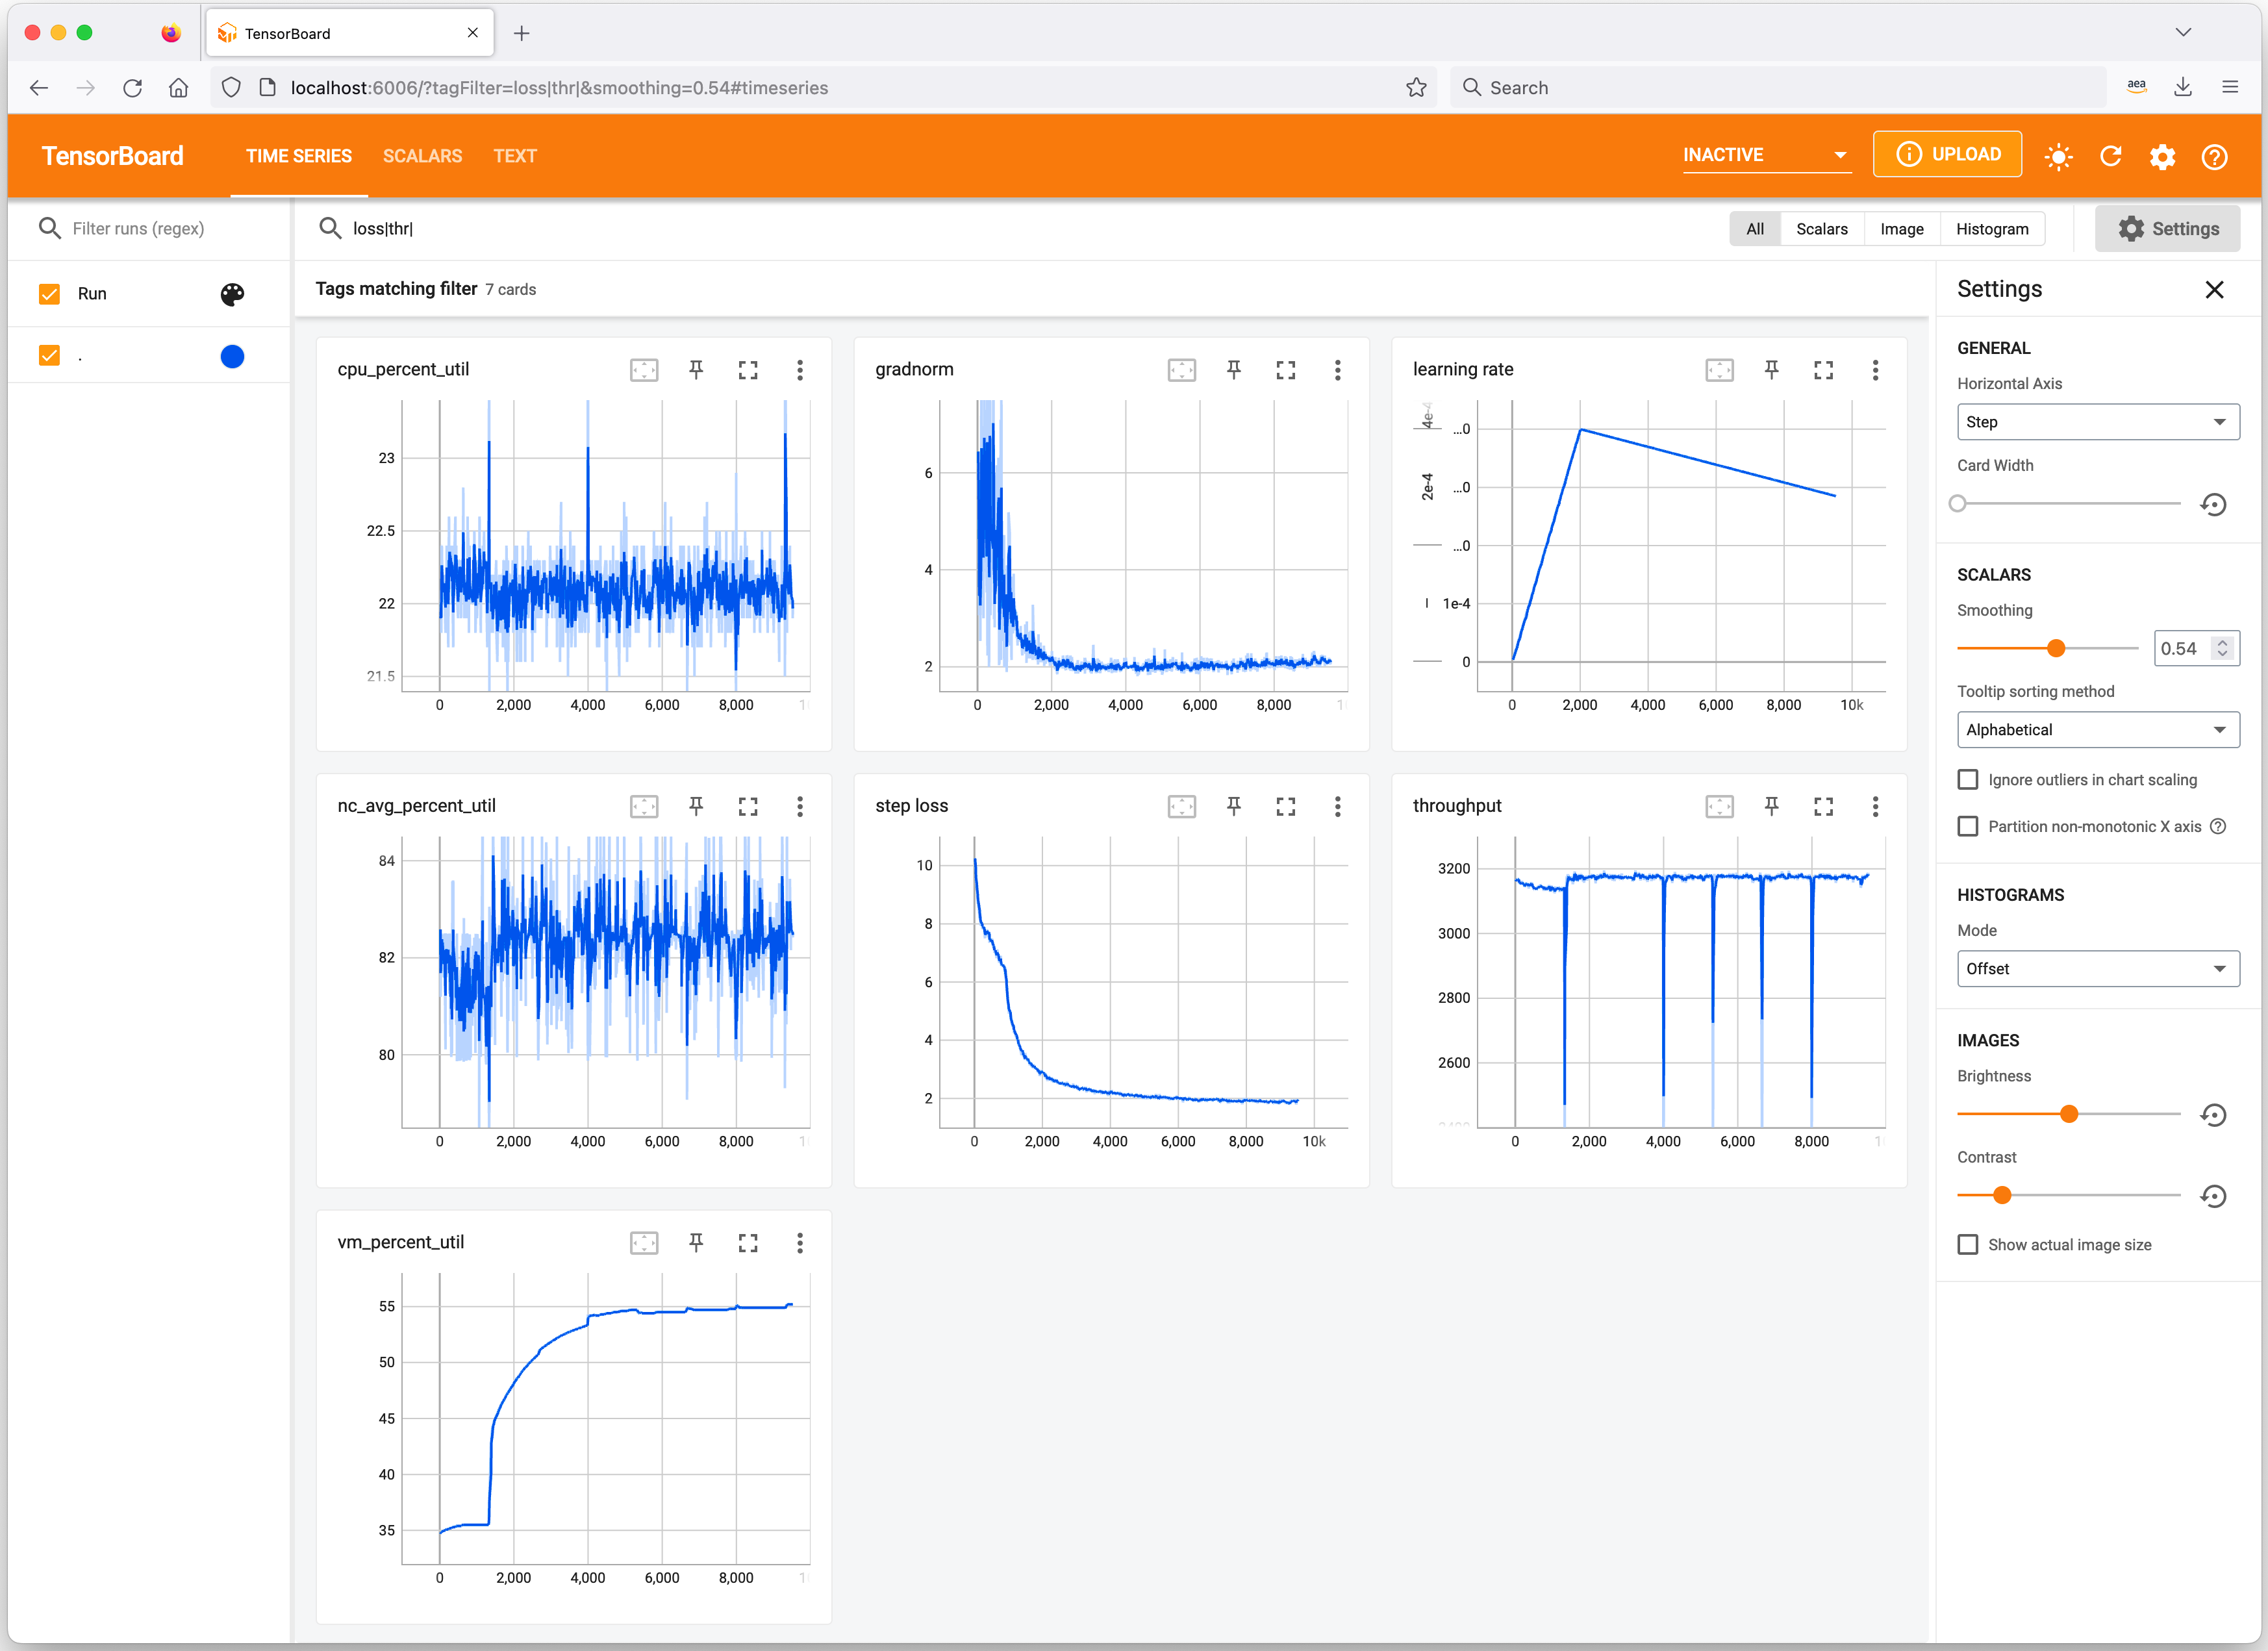
Task: Enable Ignore outliers in chart scaling
Action: click(1968, 779)
